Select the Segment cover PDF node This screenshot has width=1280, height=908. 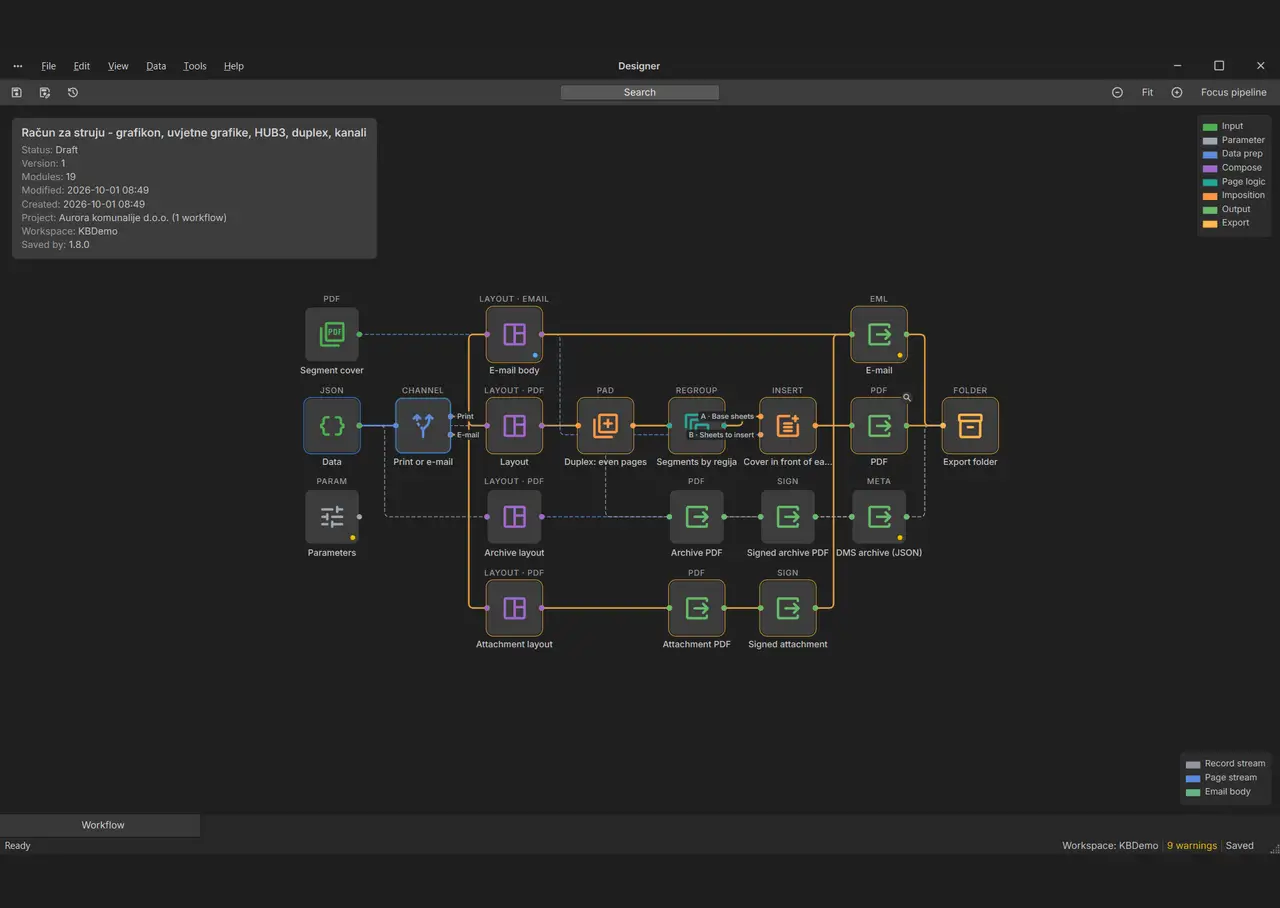[332, 334]
